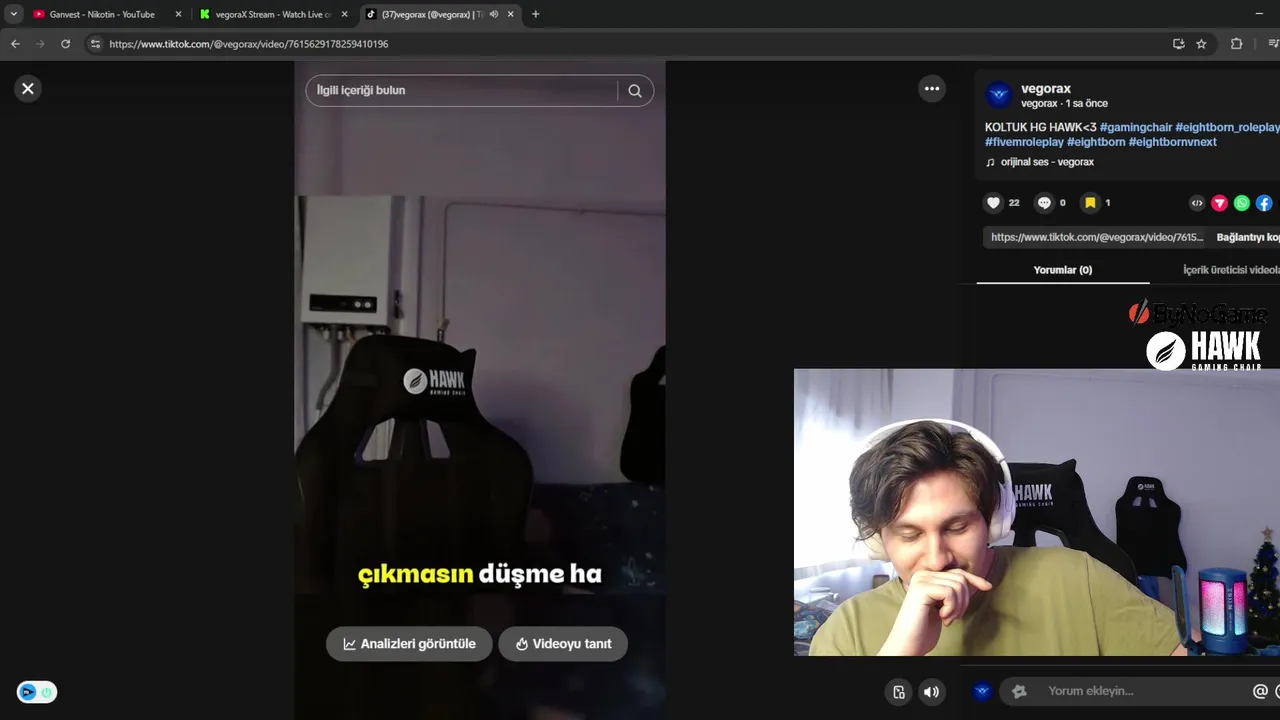Bookmark the video with the yellow save icon
This screenshot has width=1280, height=720.
coord(1090,203)
